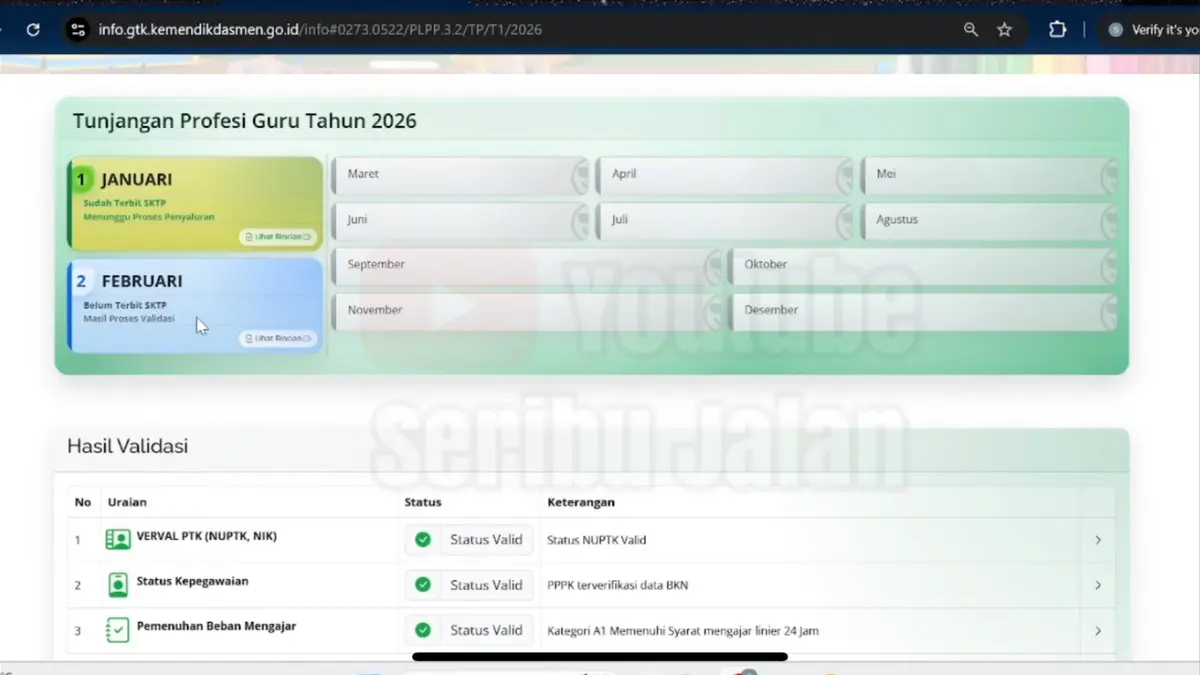This screenshot has height=675, width=1200.
Task: Click the VERVAL PTK ID card icon
Action: coord(118,540)
